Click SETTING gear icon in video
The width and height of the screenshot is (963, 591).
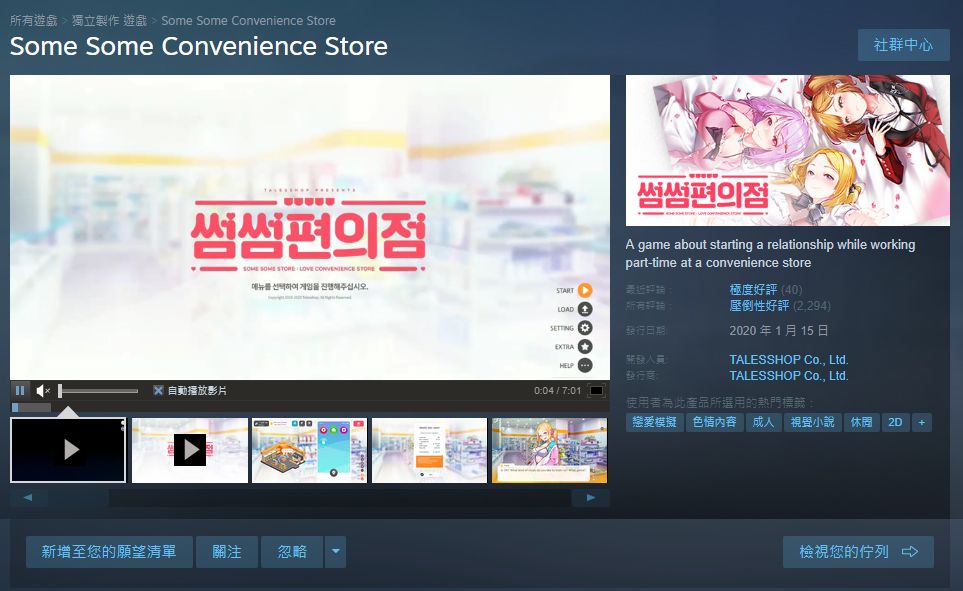click(585, 328)
